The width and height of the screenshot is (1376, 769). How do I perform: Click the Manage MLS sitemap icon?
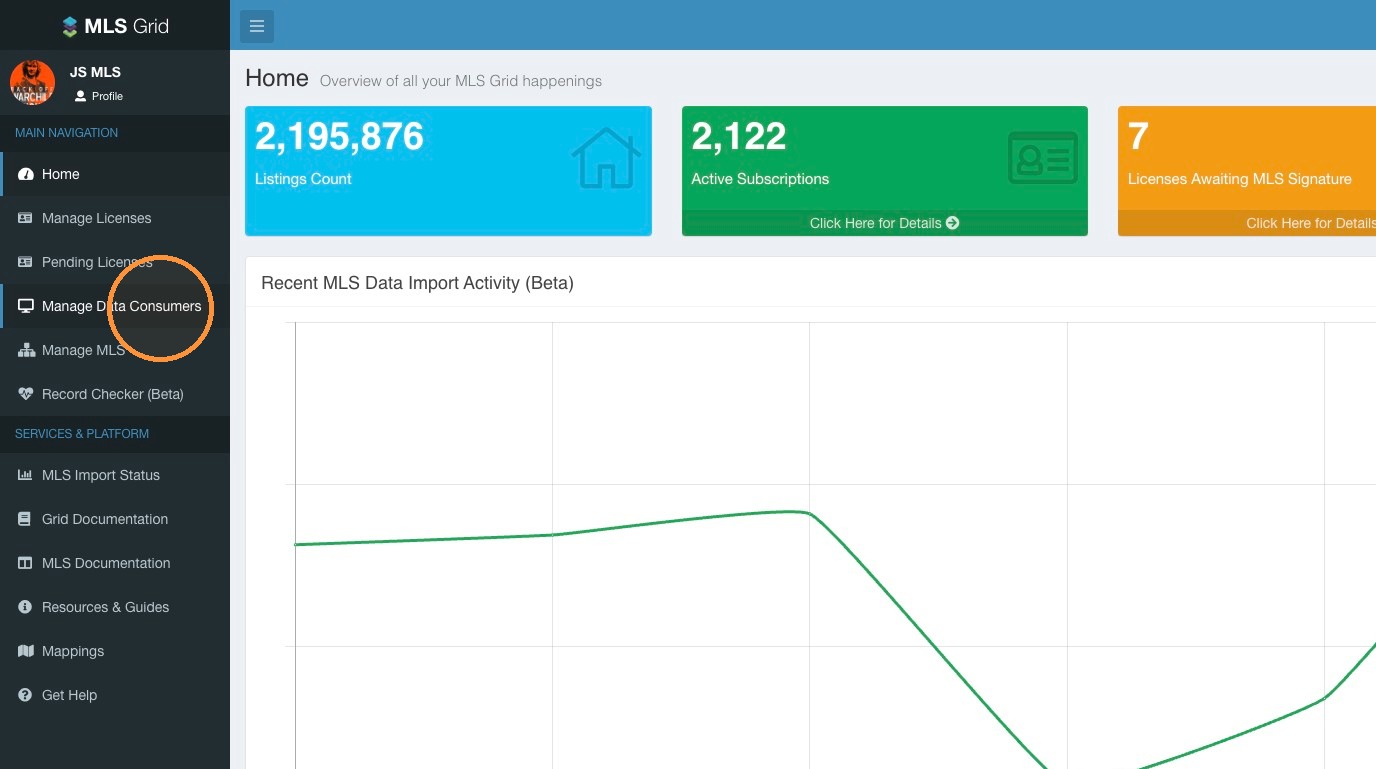[26, 350]
